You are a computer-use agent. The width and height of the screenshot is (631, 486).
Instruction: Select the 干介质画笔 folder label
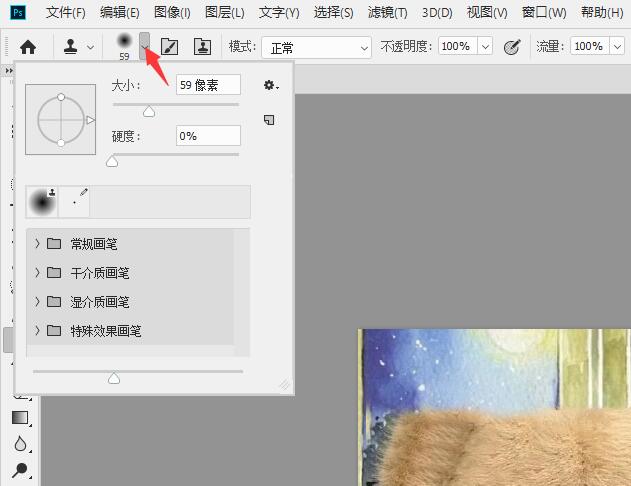pyautogui.click(x=100, y=273)
